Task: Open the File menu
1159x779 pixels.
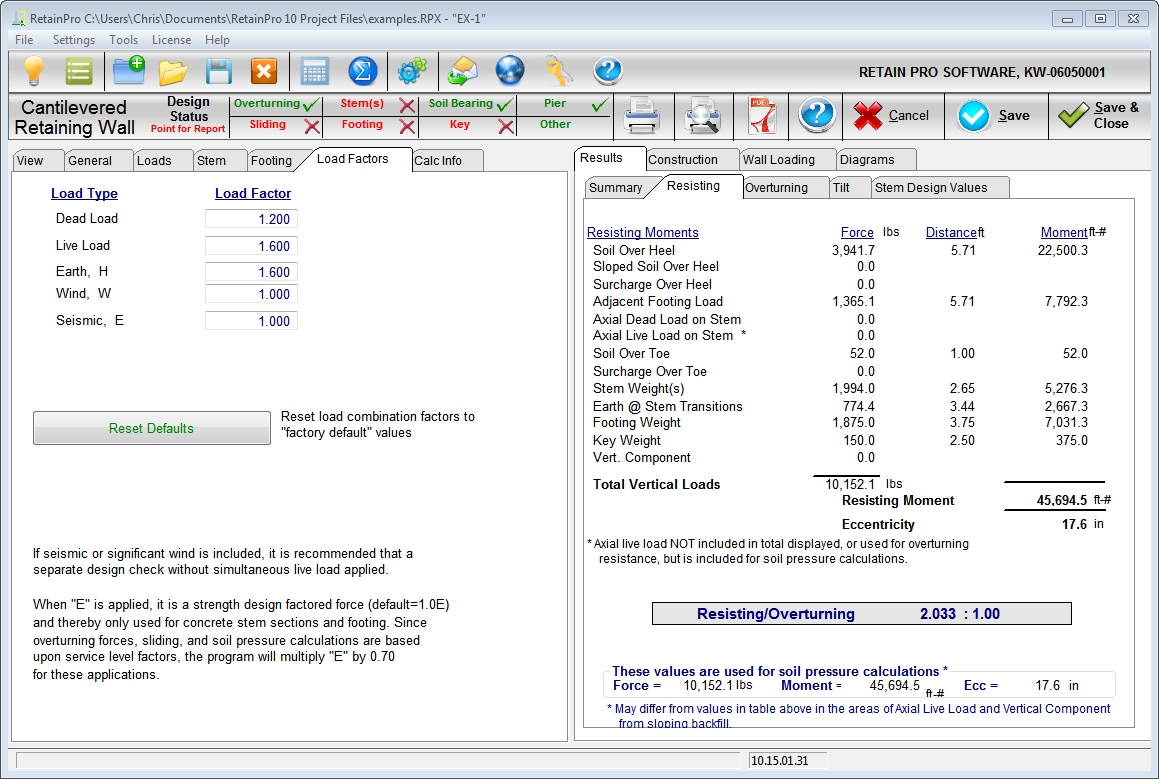Action: point(24,40)
